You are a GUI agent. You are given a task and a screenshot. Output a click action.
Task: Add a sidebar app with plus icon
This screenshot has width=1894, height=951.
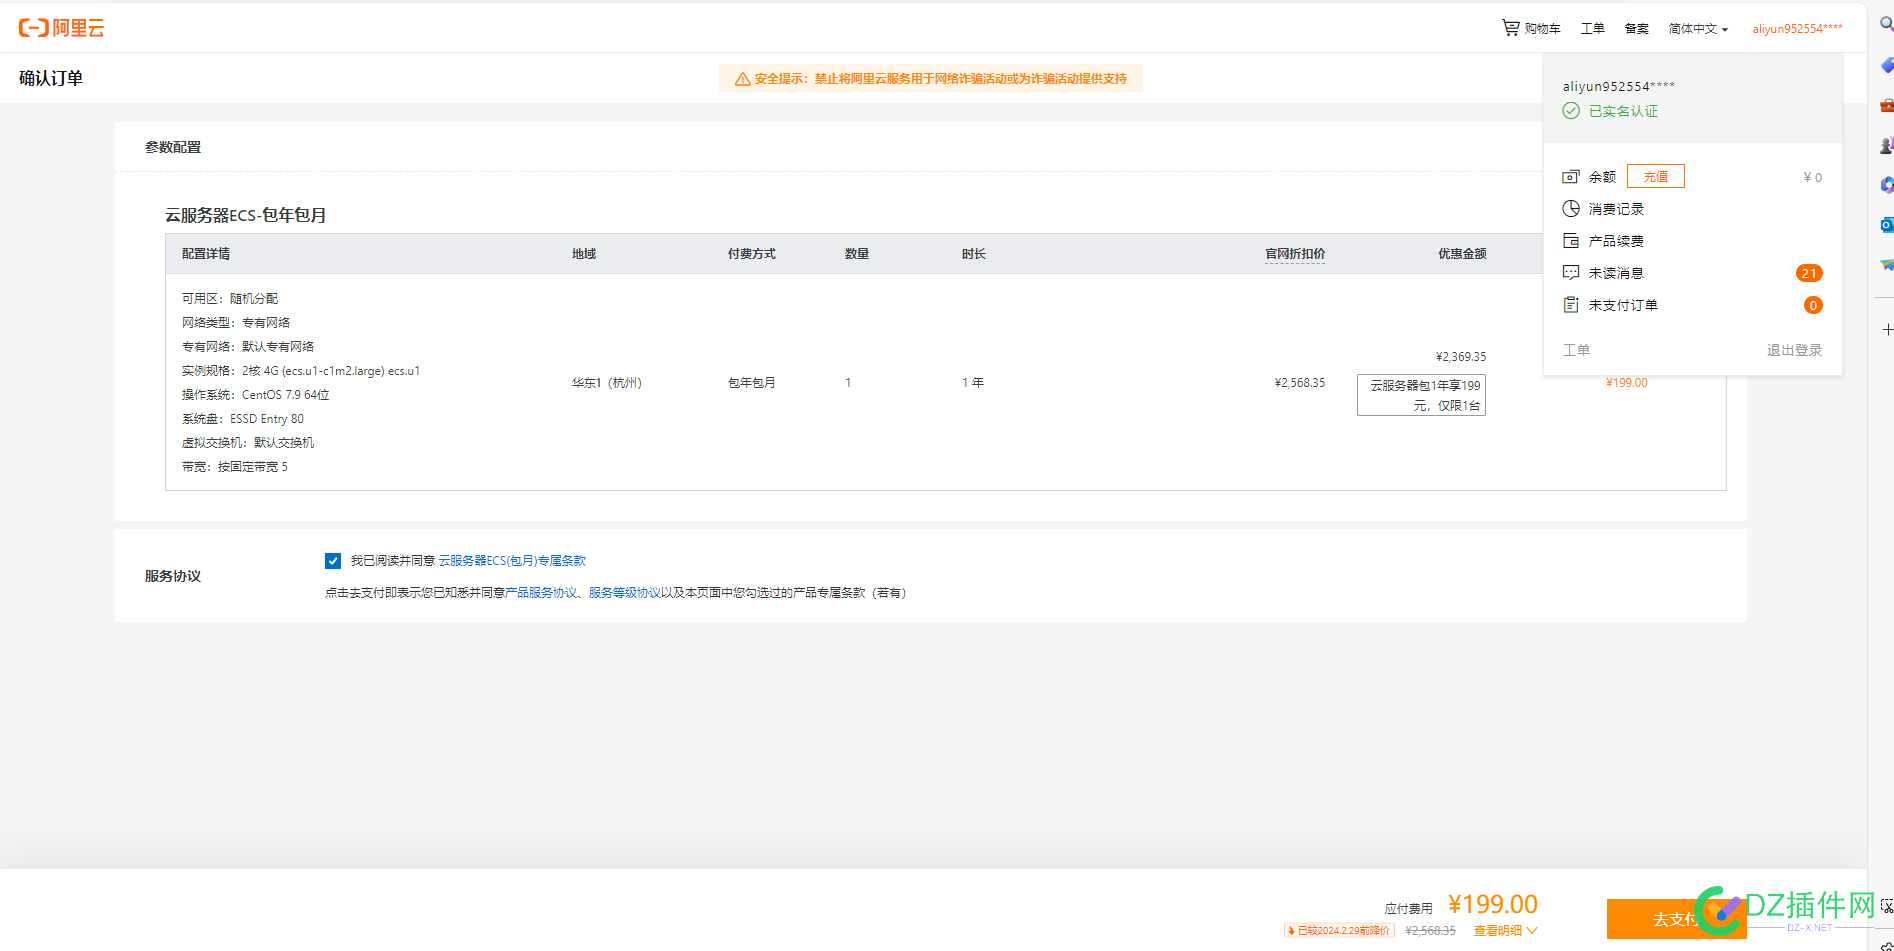[1887, 329]
